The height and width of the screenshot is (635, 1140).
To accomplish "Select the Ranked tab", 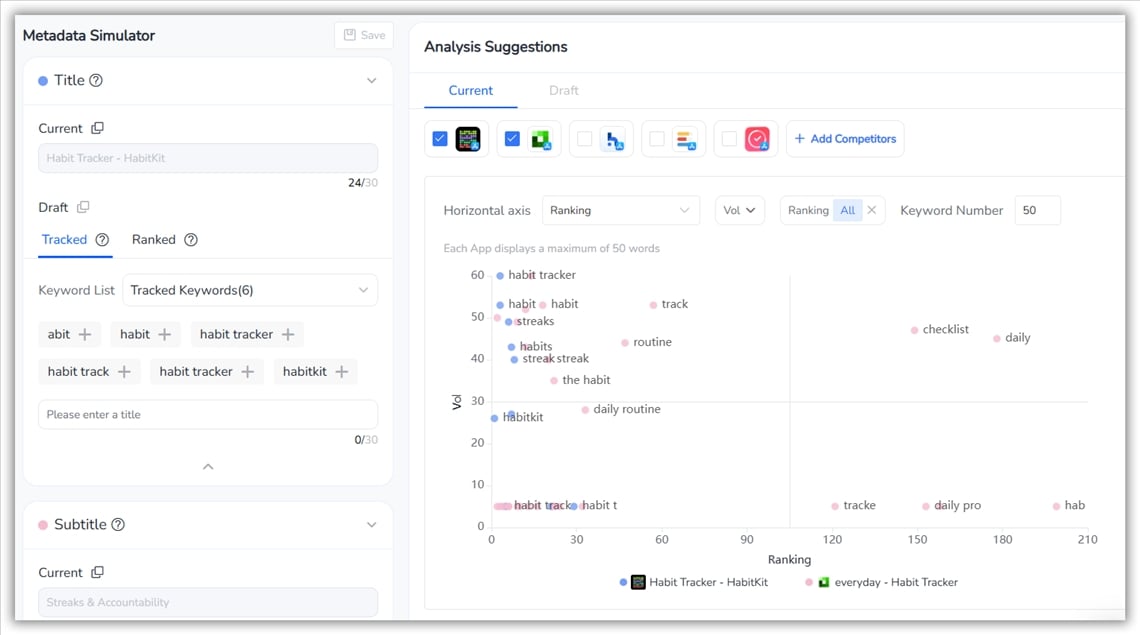I will [155, 239].
